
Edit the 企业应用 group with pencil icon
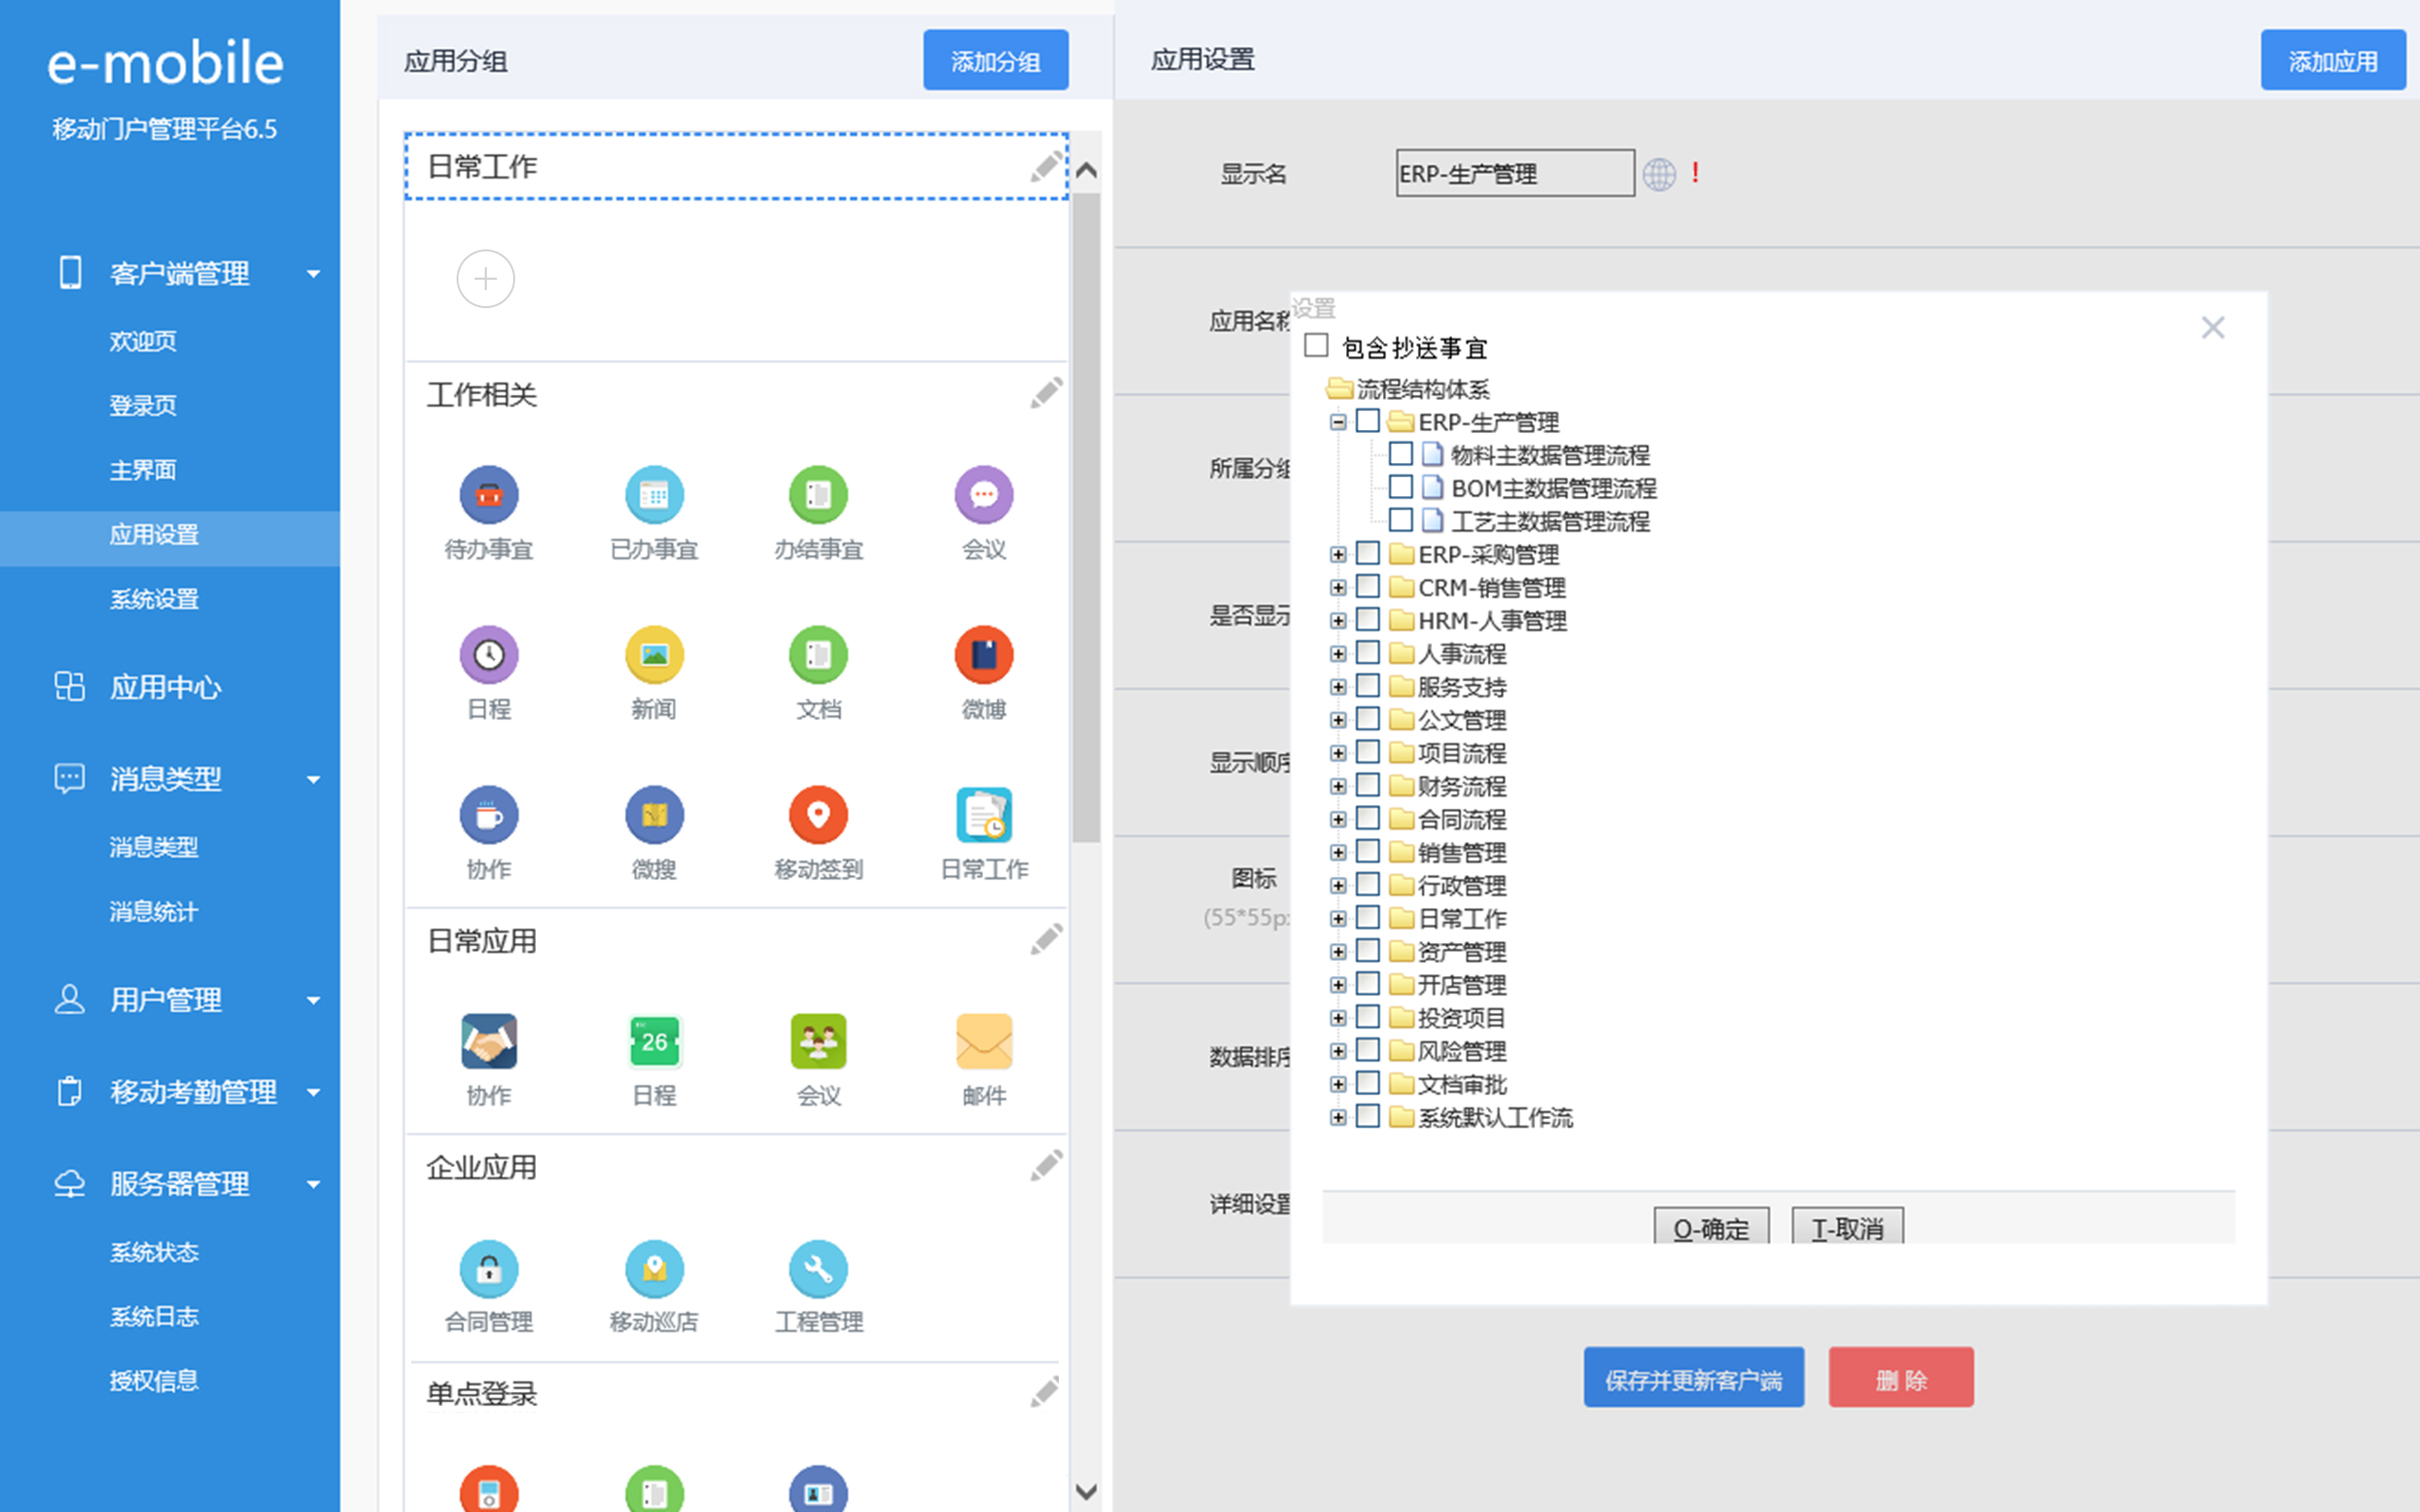(1046, 1166)
